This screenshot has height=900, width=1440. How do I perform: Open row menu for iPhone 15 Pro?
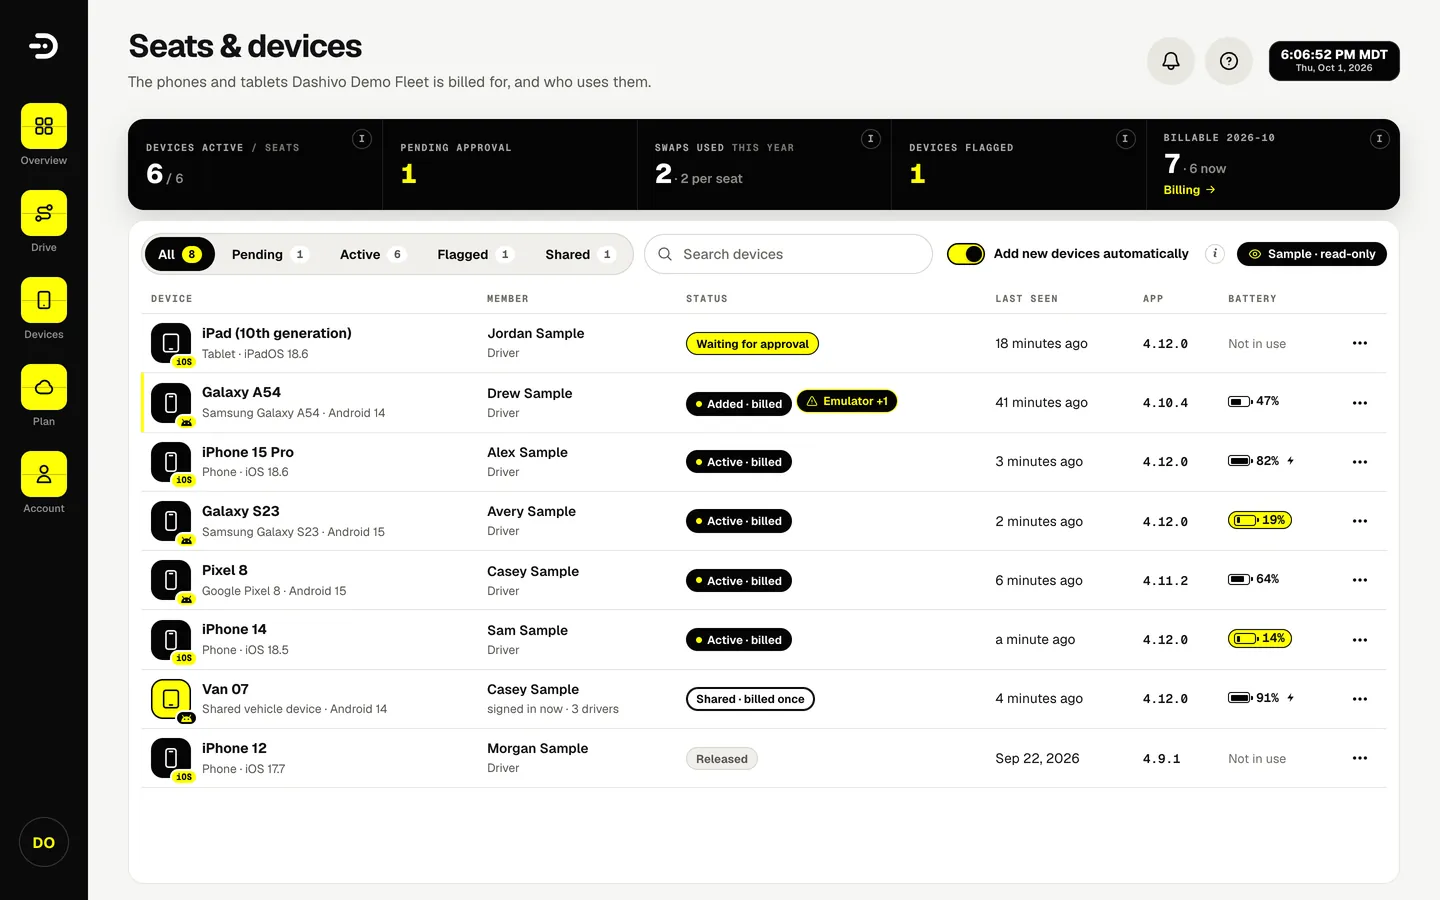pyautogui.click(x=1360, y=462)
